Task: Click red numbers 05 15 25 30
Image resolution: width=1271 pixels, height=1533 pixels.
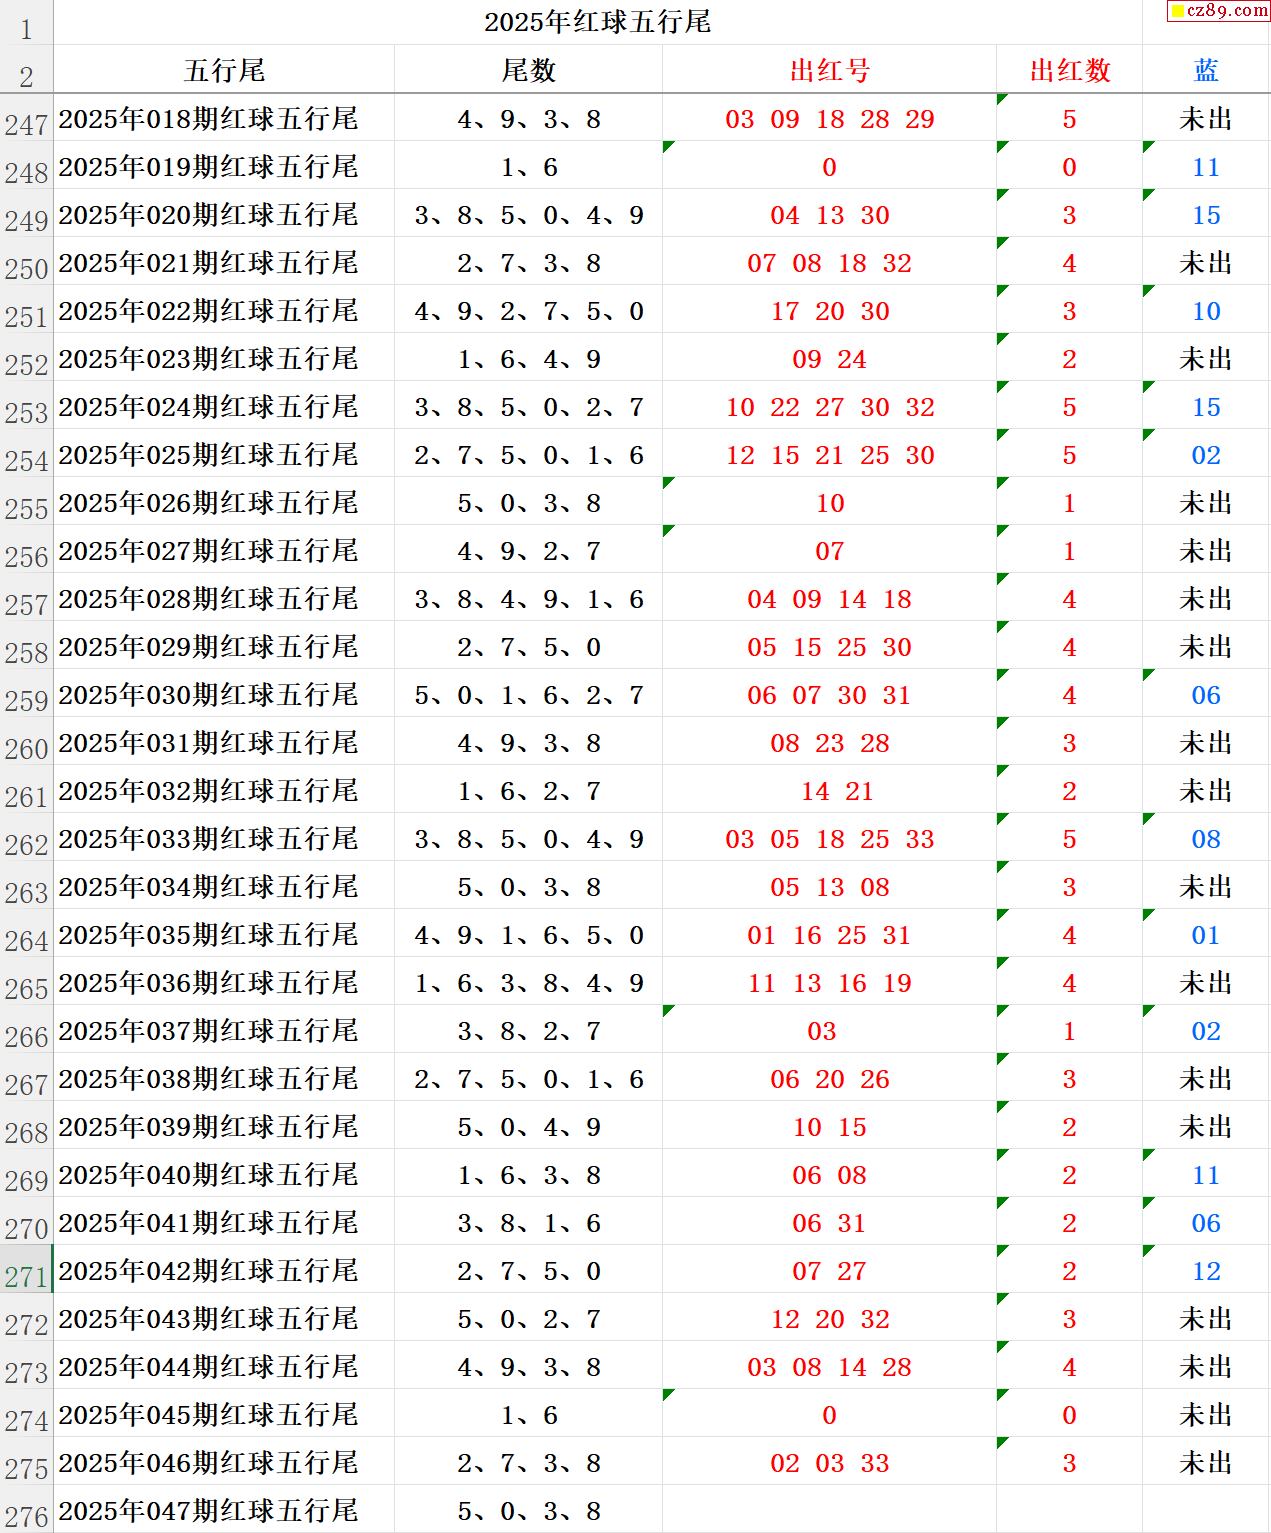Action: pos(829,647)
